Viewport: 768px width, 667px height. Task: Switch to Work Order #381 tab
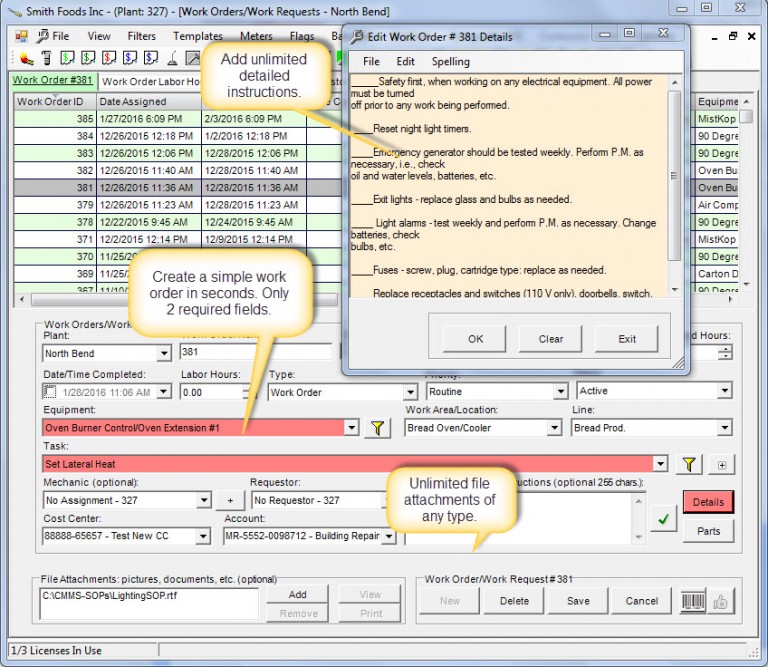pos(53,80)
